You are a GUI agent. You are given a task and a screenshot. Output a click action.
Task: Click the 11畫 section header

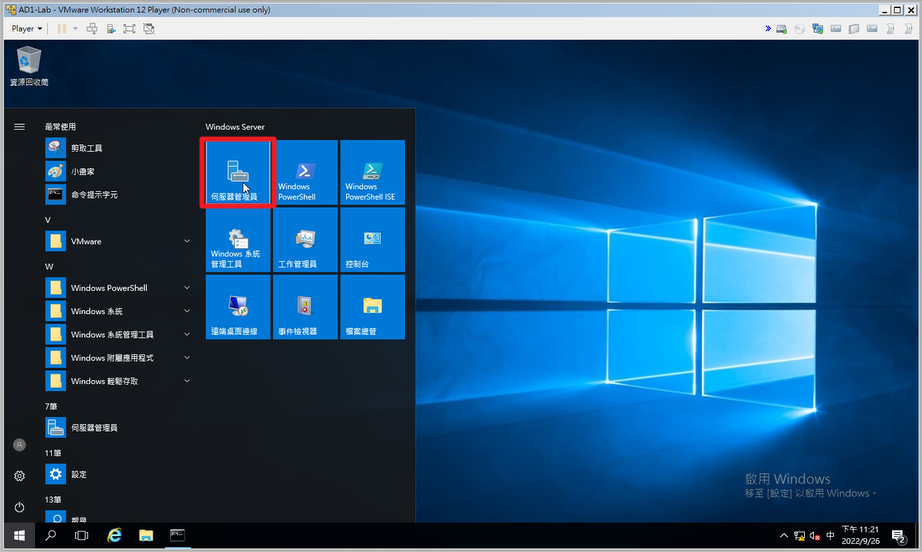53,453
